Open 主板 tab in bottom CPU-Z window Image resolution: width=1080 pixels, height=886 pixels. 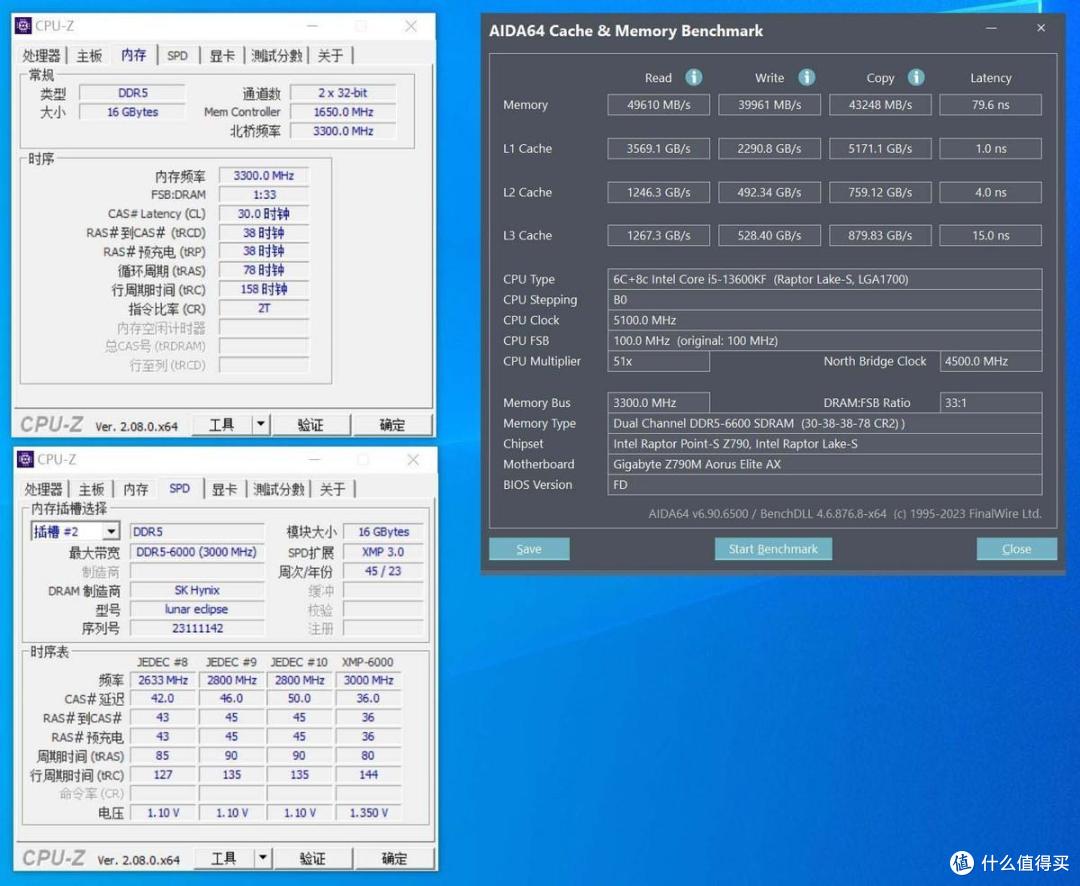[92, 489]
